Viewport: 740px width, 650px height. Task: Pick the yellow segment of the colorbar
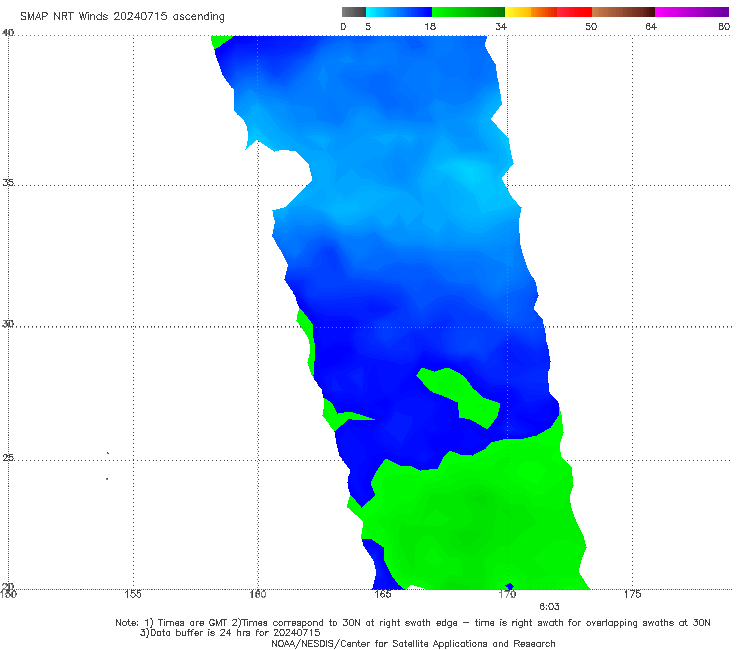tap(518, 12)
